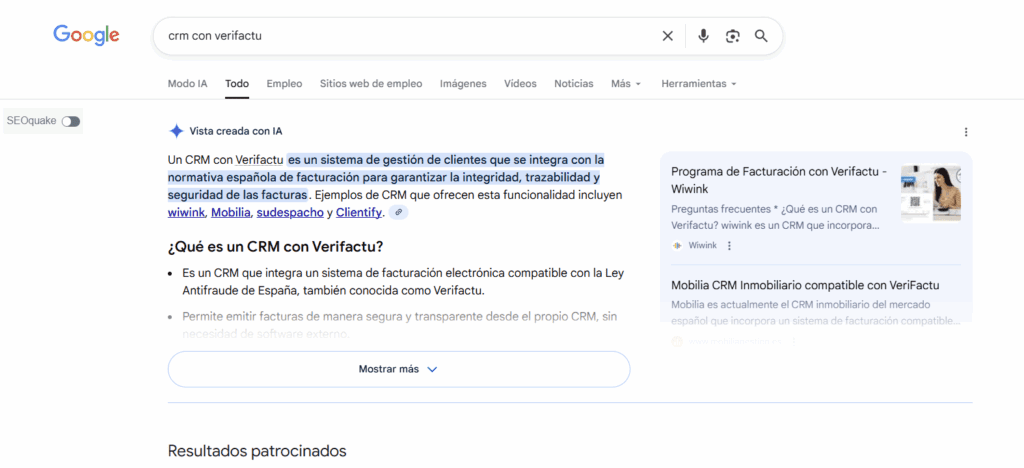Open Google Lens image search icon

(732, 36)
